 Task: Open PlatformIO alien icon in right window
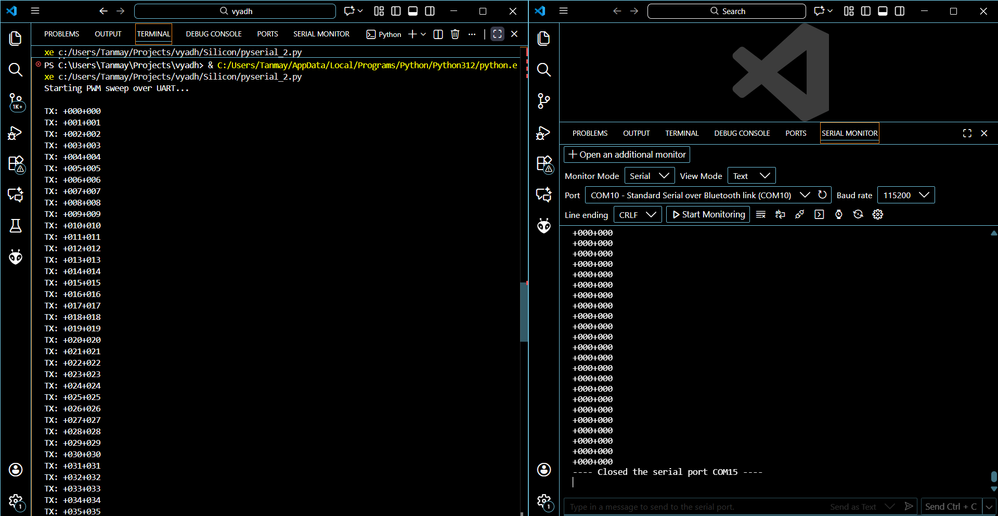[544, 226]
